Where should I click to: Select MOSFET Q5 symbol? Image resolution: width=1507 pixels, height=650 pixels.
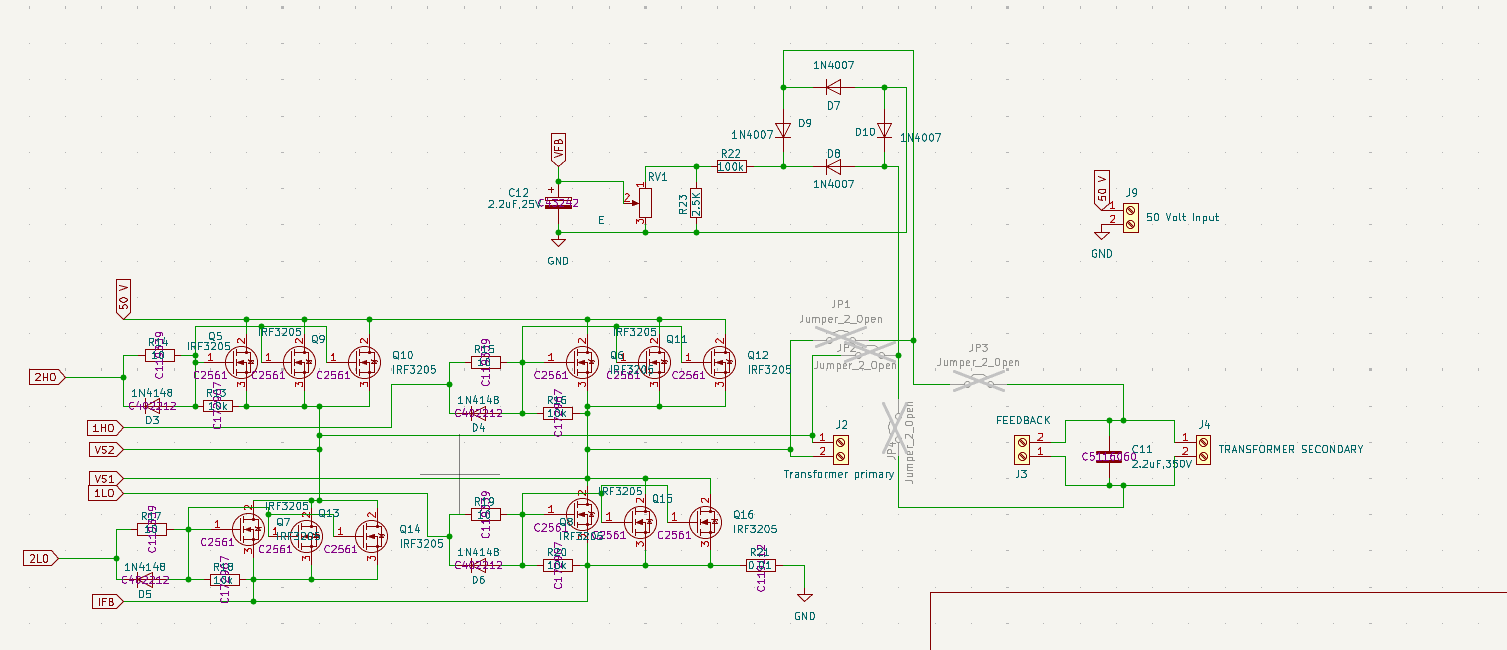241,362
